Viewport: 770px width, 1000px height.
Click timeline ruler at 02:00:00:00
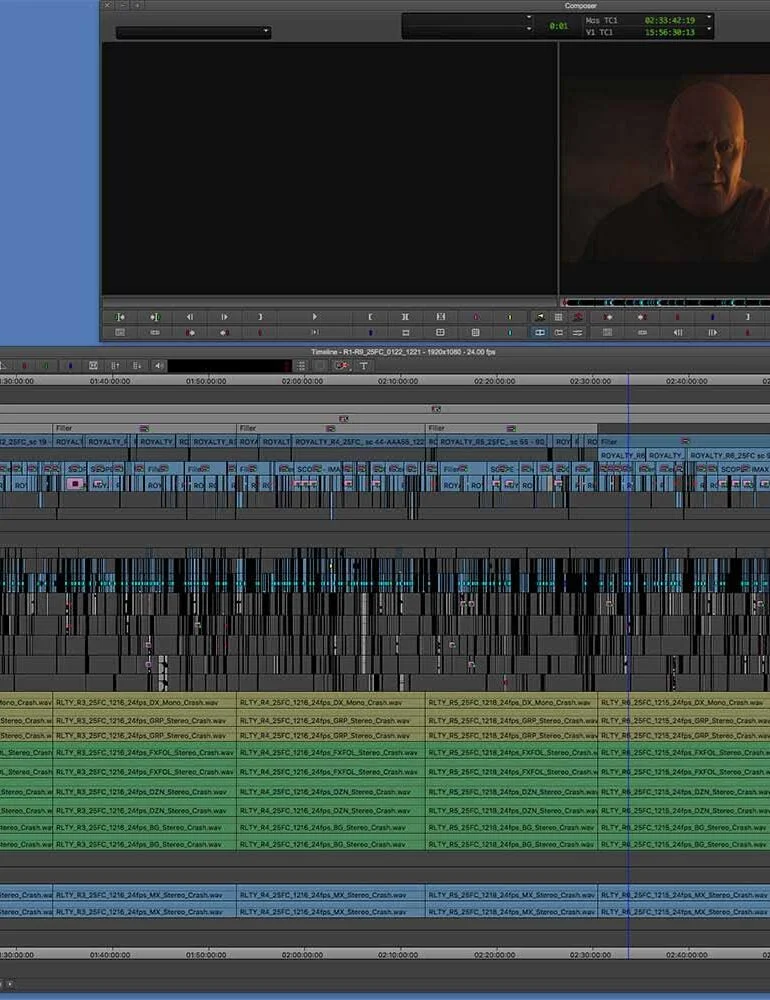(302, 381)
